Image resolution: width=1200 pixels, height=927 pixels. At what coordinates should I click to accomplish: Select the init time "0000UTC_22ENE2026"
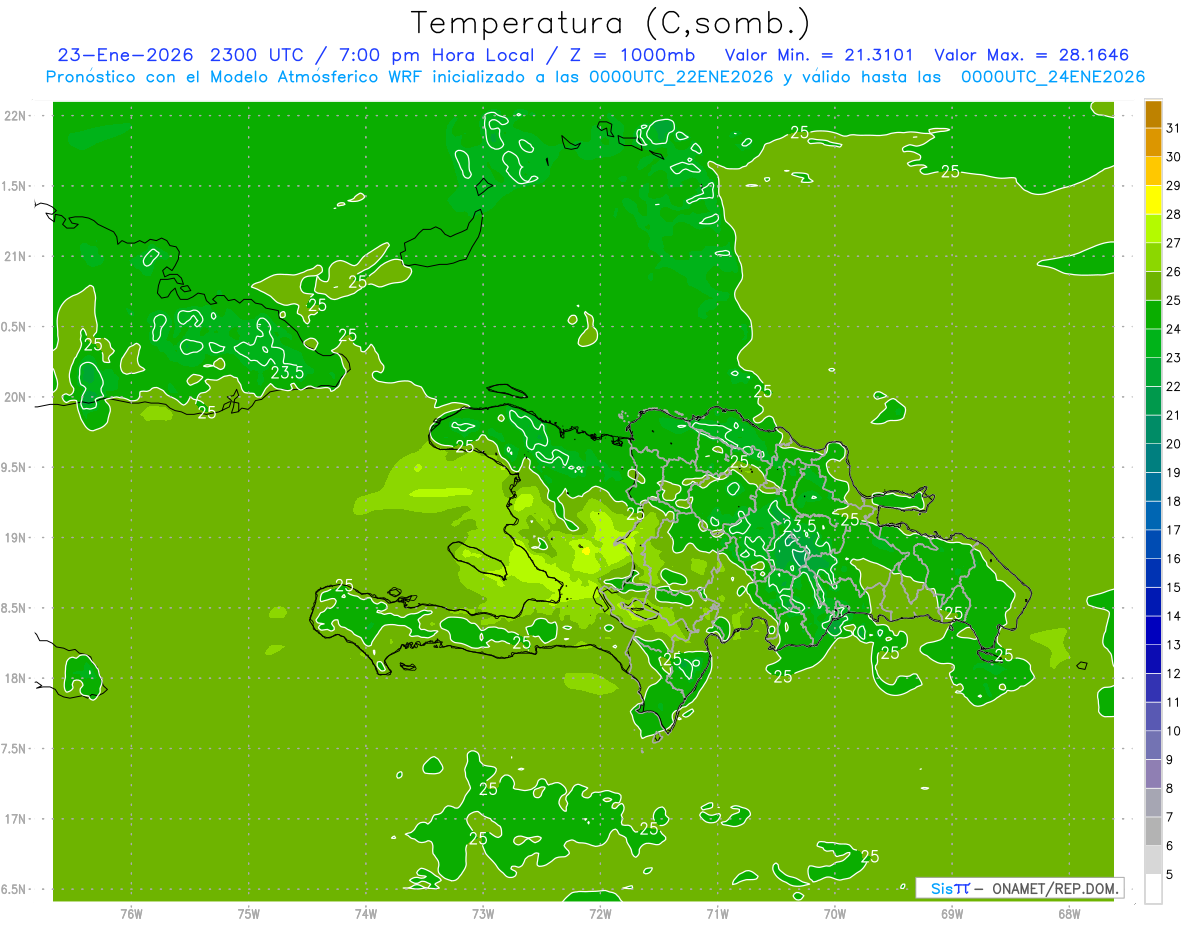coord(681,77)
